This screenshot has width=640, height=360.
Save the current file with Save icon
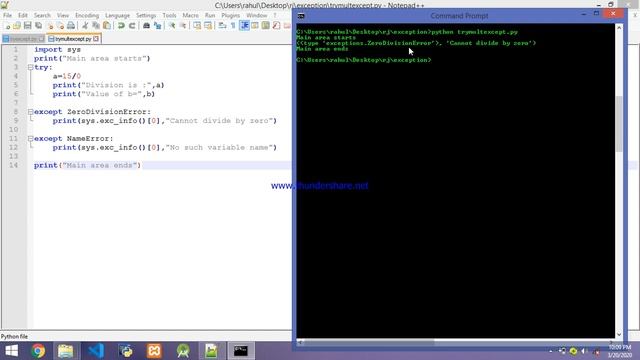tap(27, 26)
